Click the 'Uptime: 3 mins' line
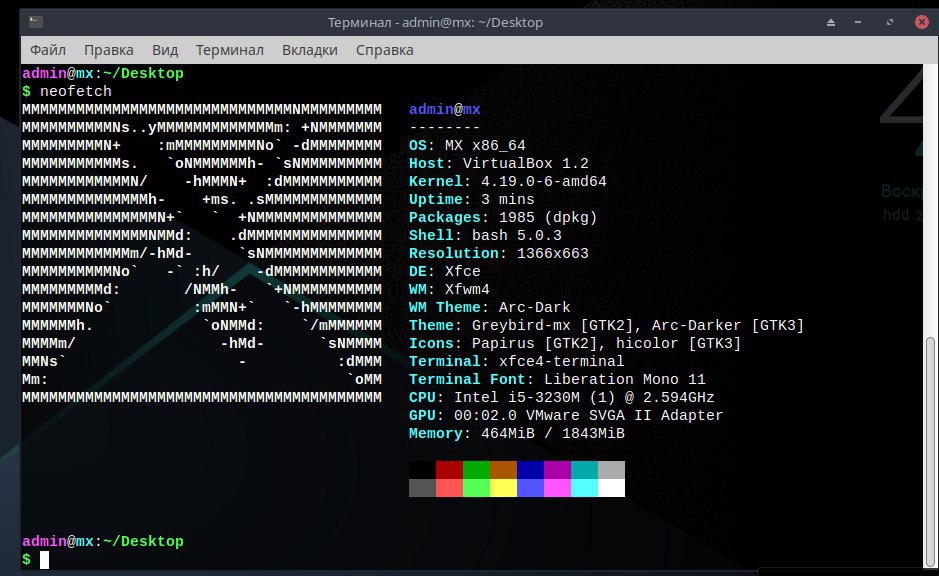This screenshot has height=576, width=939. 472,199
